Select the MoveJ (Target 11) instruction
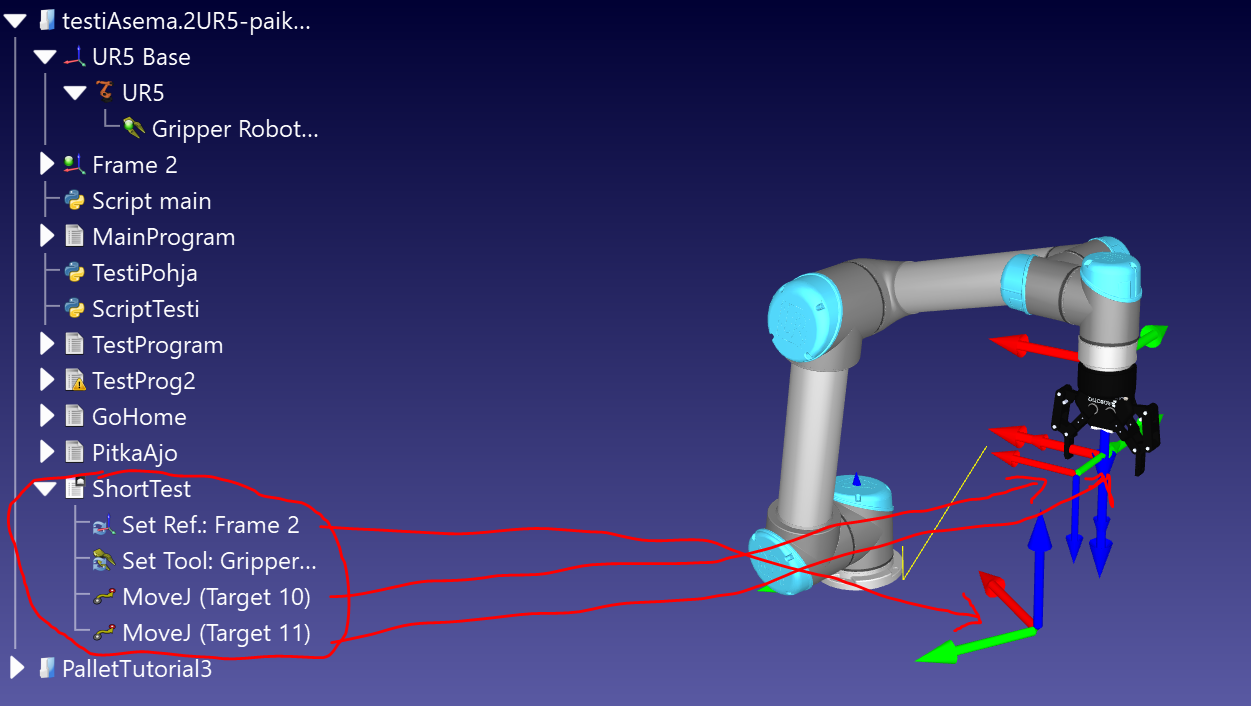Screen dimensions: 1251x706 [216, 633]
